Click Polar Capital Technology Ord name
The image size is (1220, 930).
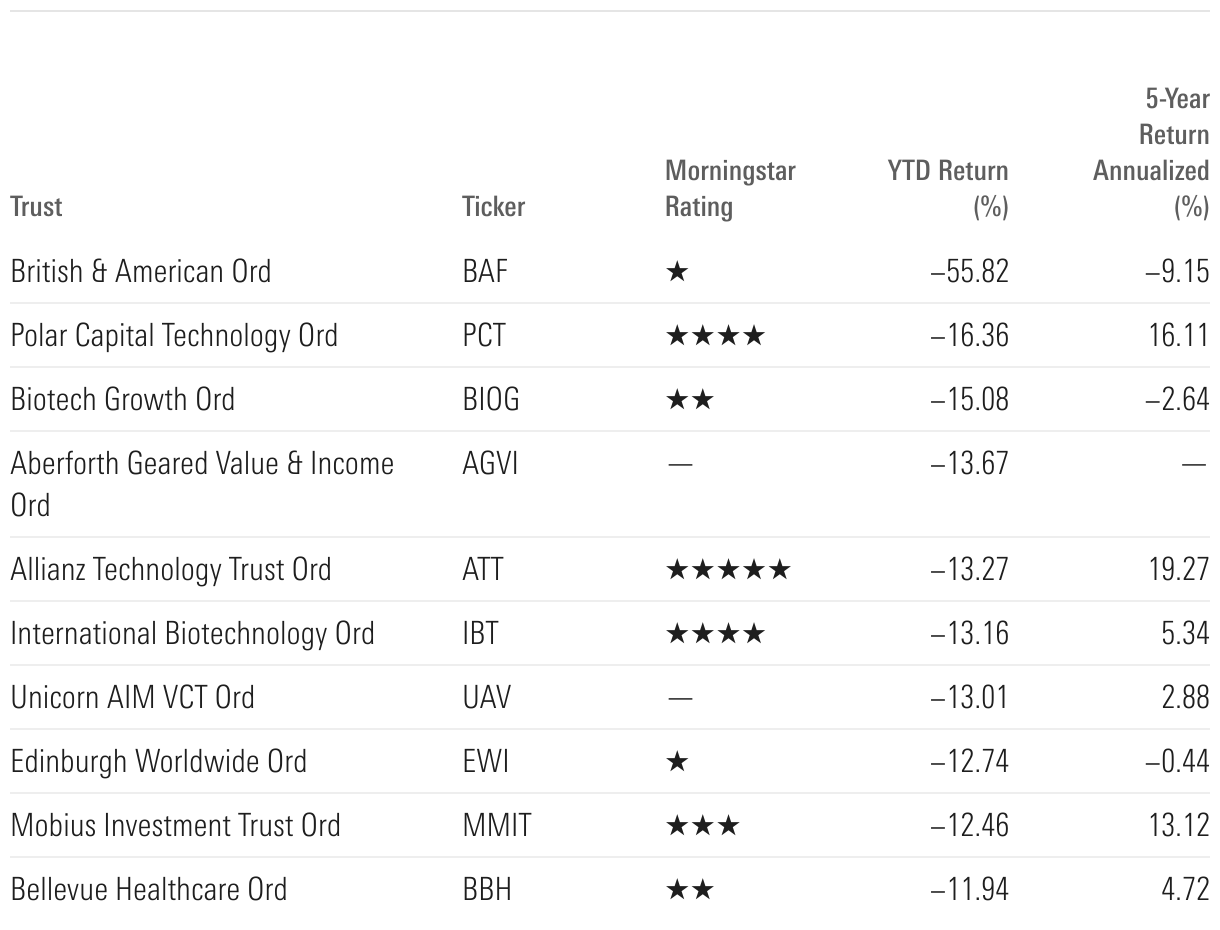click(x=174, y=335)
